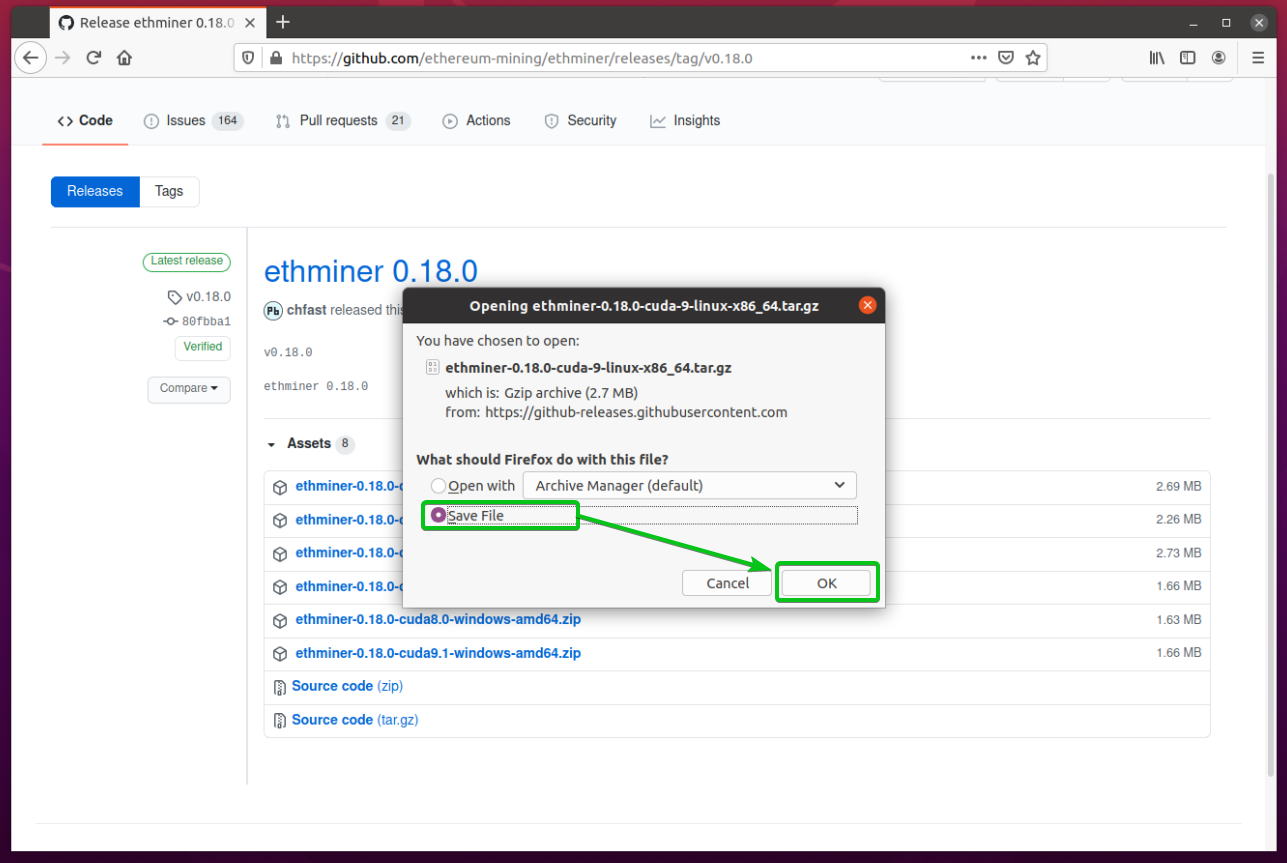This screenshot has height=863, width=1287.
Task: Click the Latest release badge
Action: [186, 261]
